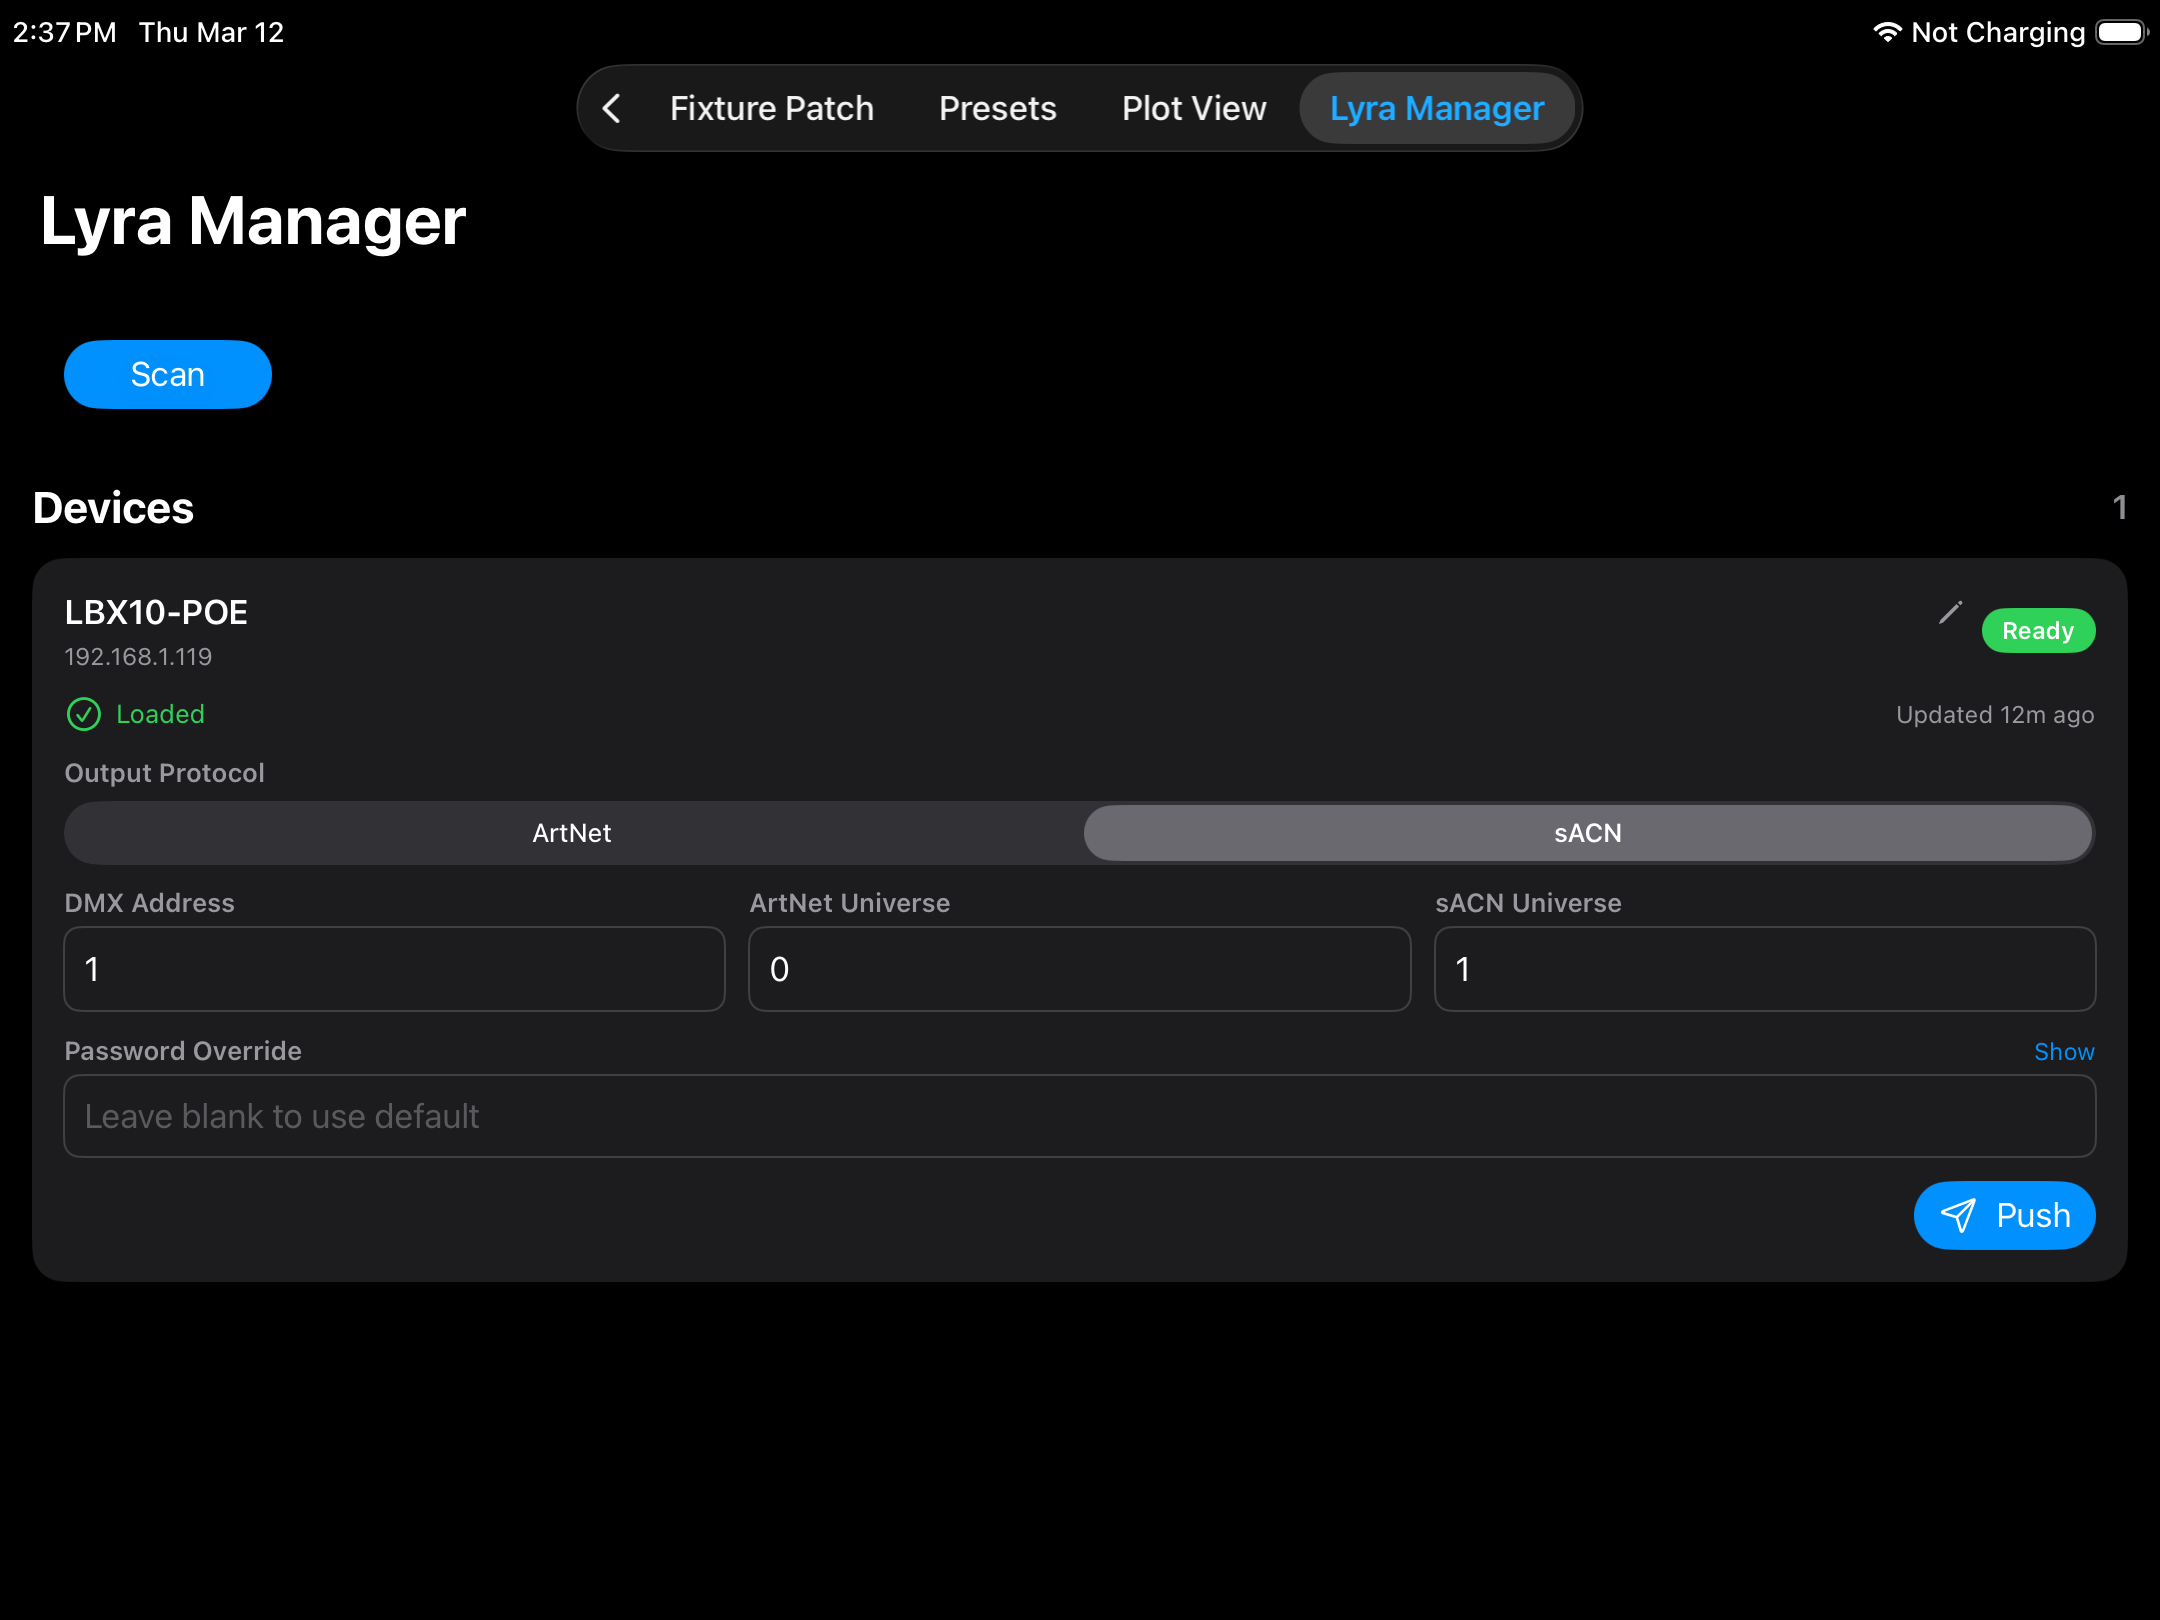Click the Lyra Manager page title
2160x1620 pixels.
click(253, 222)
